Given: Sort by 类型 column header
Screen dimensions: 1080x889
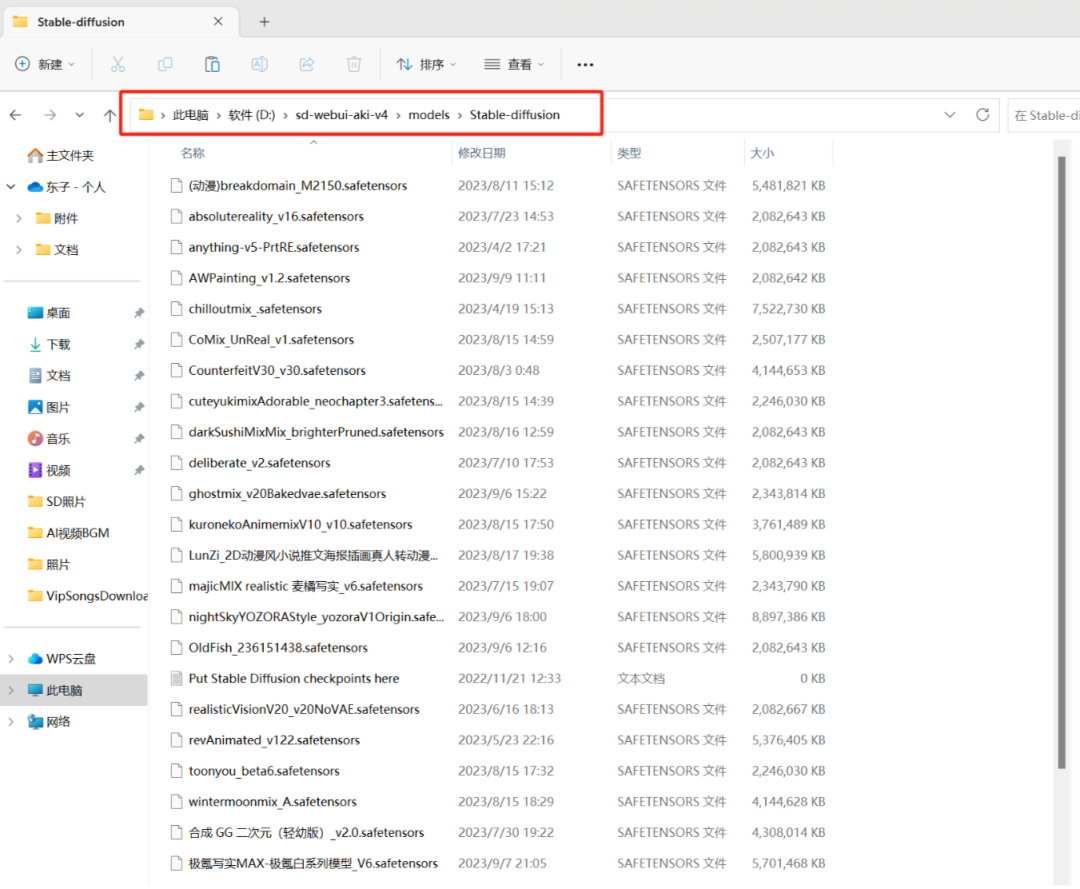Looking at the screenshot, I should [x=630, y=153].
